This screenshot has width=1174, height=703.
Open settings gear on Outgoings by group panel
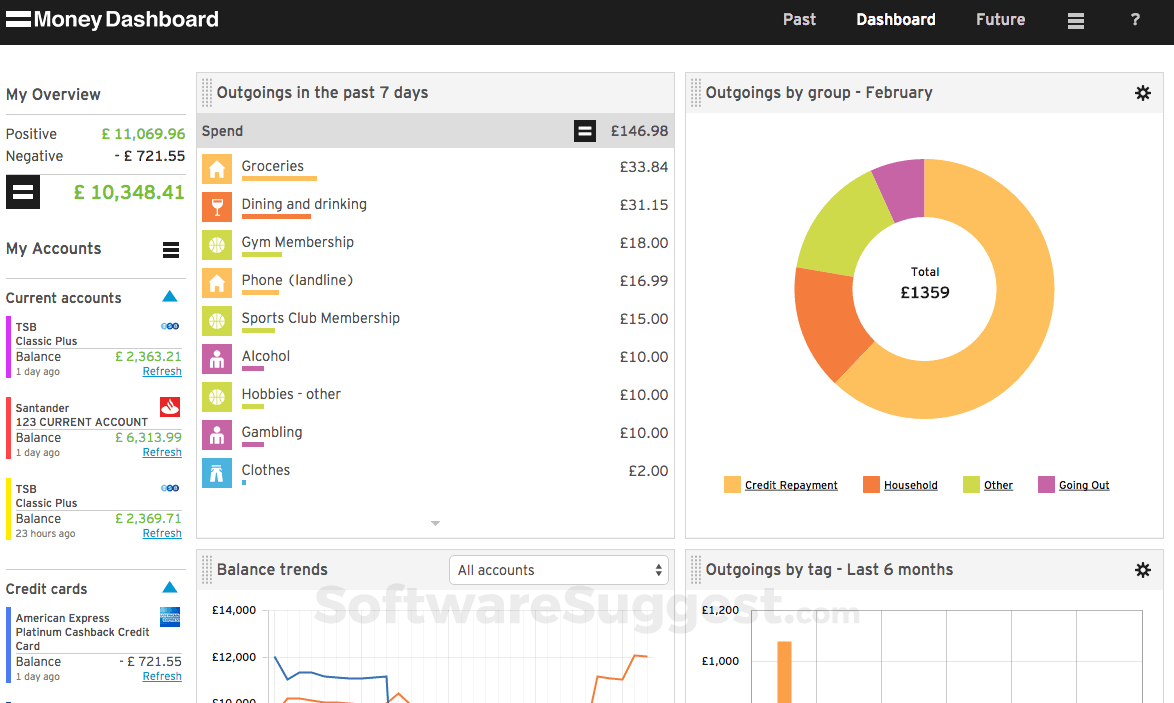(1143, 92)
